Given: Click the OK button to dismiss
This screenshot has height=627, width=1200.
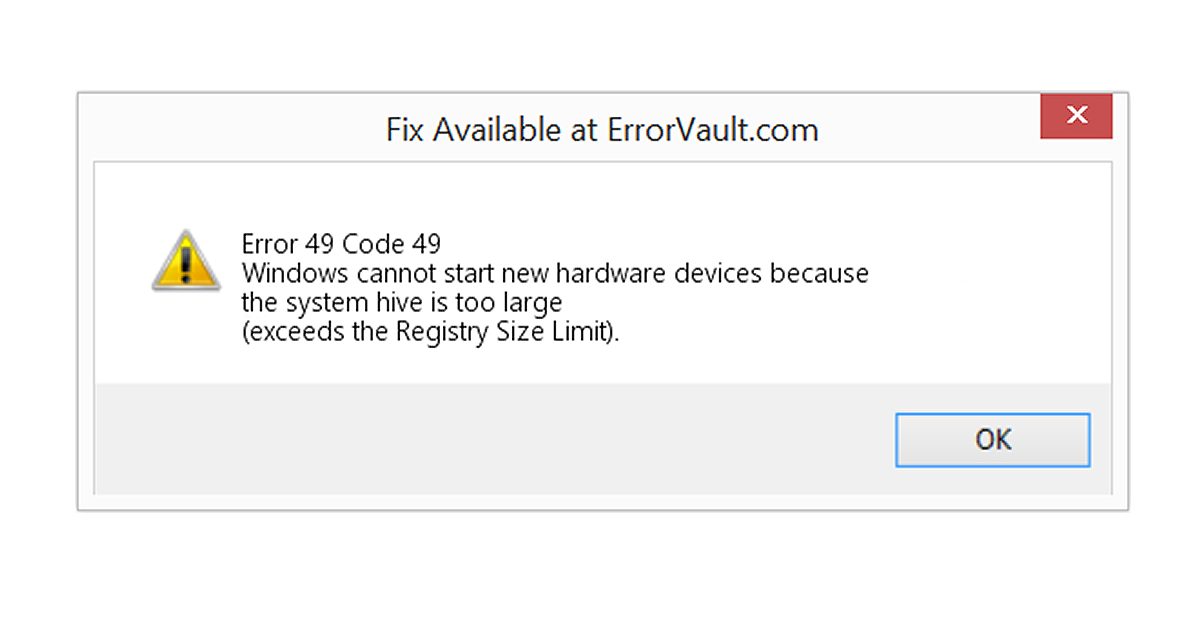Looking at the screenshot, I should tap(992, 439).
